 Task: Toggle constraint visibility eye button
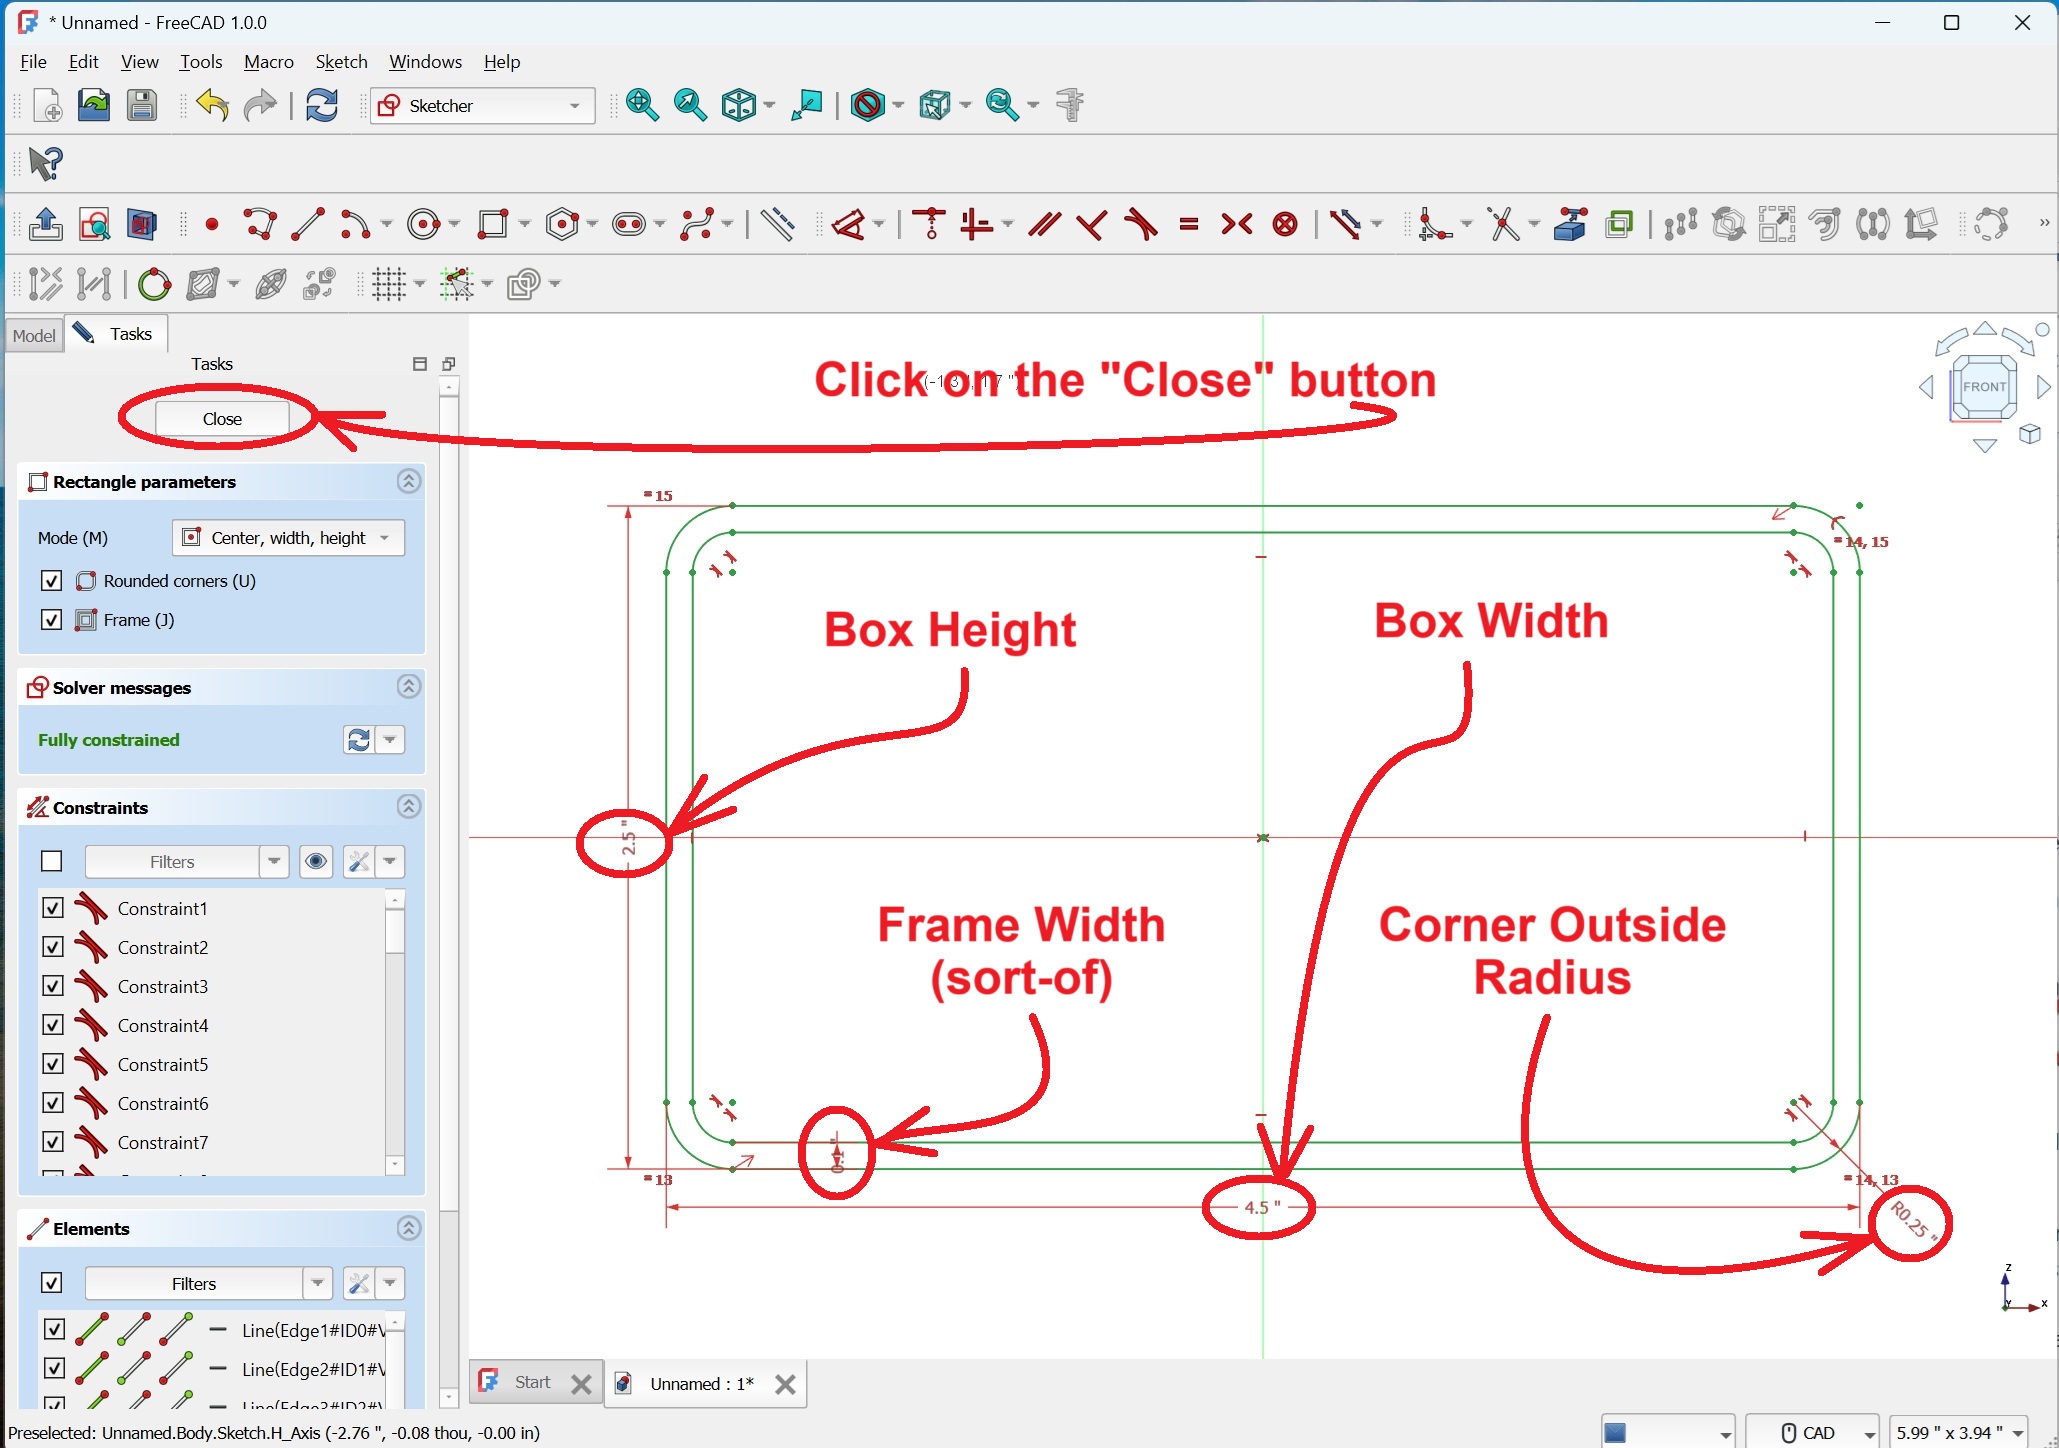[316, 861]
